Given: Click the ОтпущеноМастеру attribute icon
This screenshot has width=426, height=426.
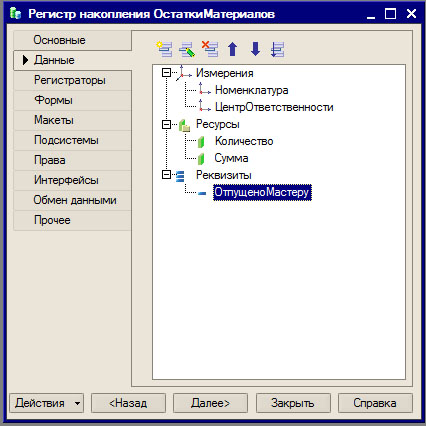Looking at the screenshot, I should 202,193.
